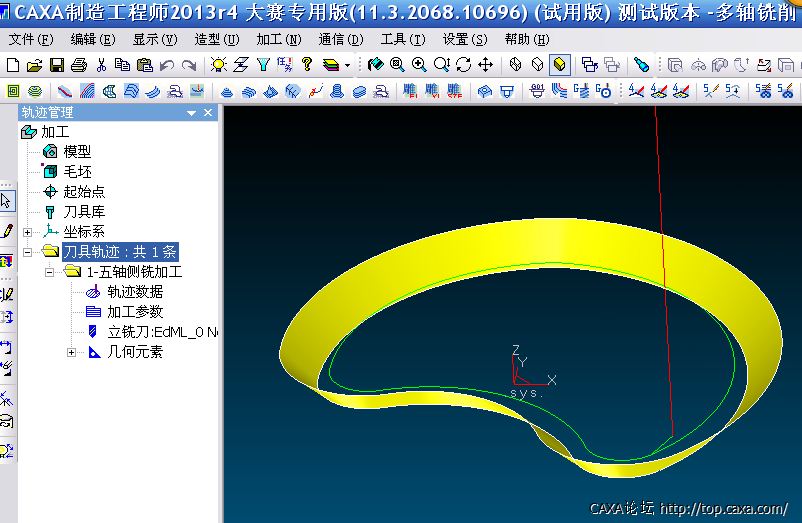Select the 起始点 tree item
Image resolution: width=802 pixels, height=523 pixels.
click(x=74, y=192)
